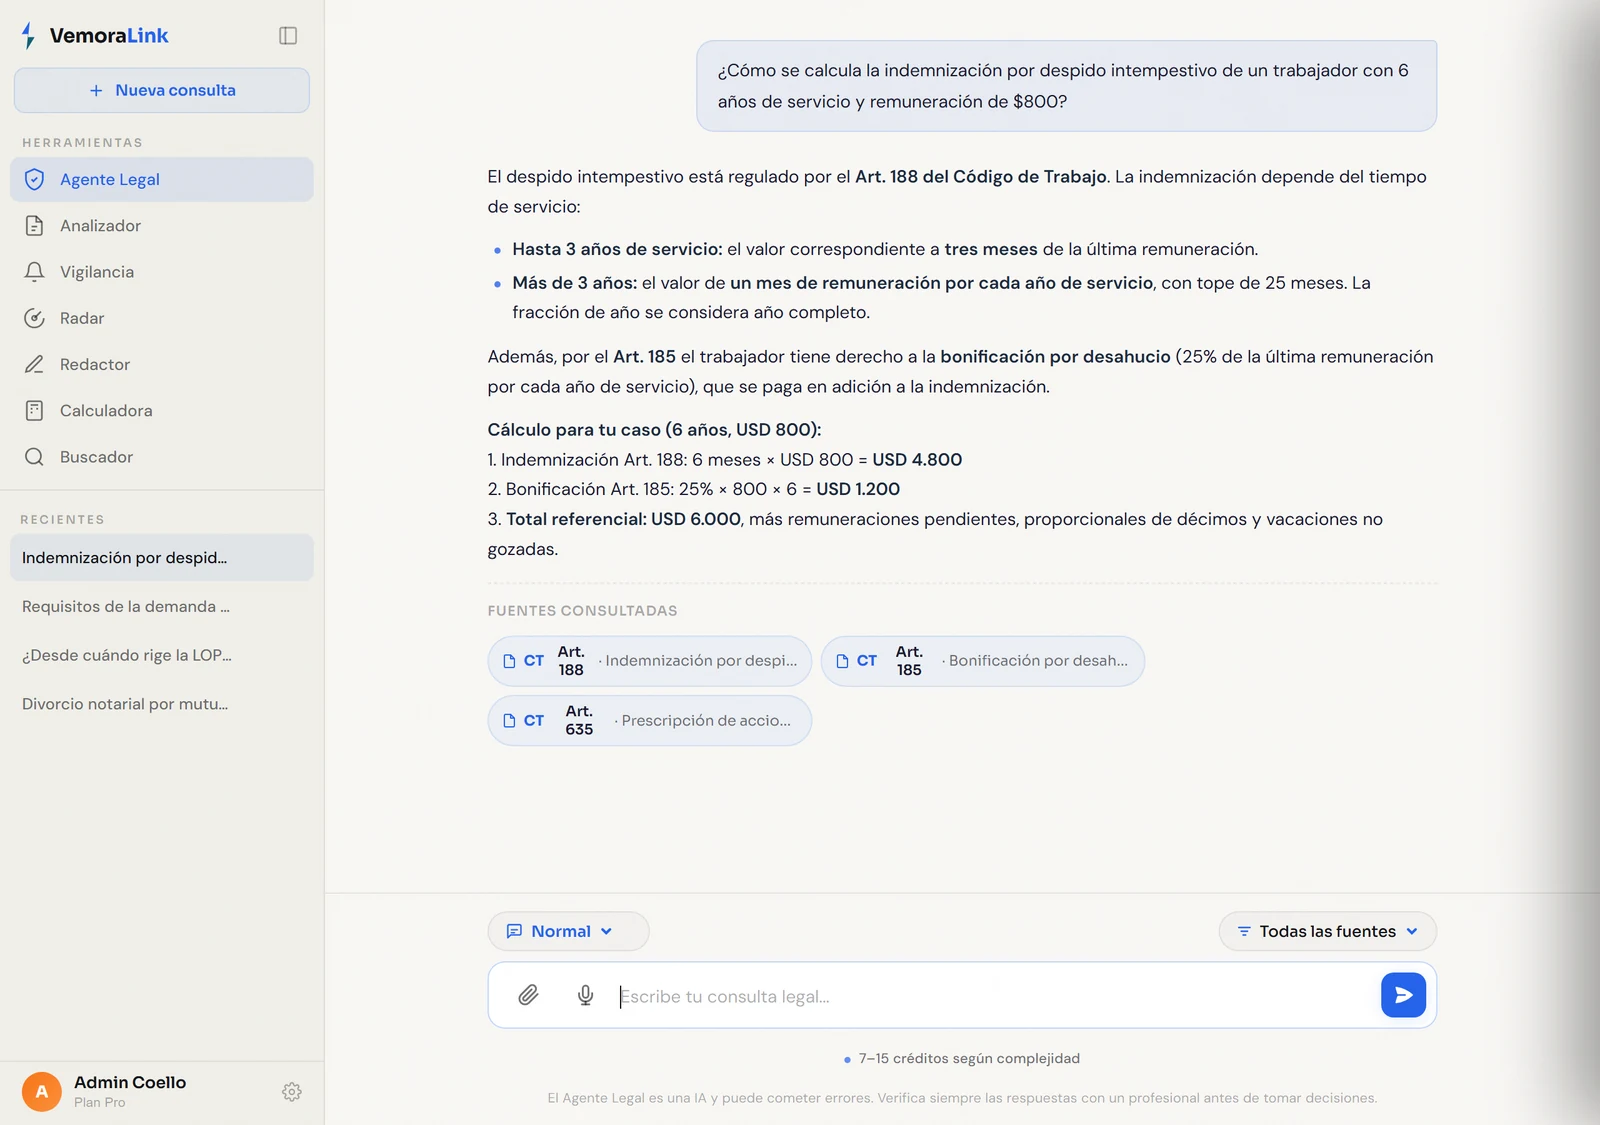Open the Redactor tool
This screenshot has height=1125, width=1600.
[x=162, y=364]
